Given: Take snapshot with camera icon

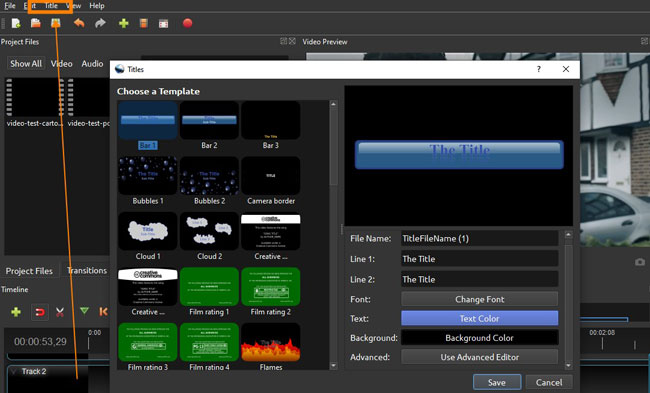Looking at the screenshot, I should point(640,262).
